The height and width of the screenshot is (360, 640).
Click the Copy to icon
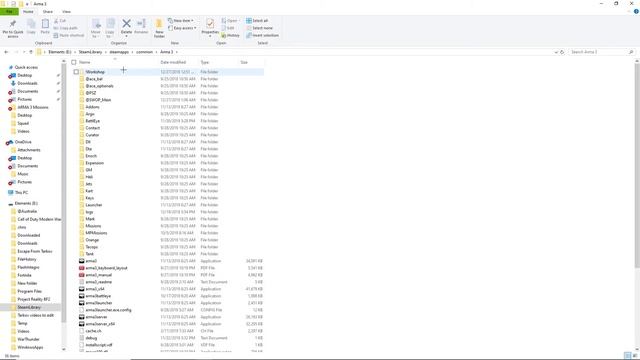click(x=110, y=24)
